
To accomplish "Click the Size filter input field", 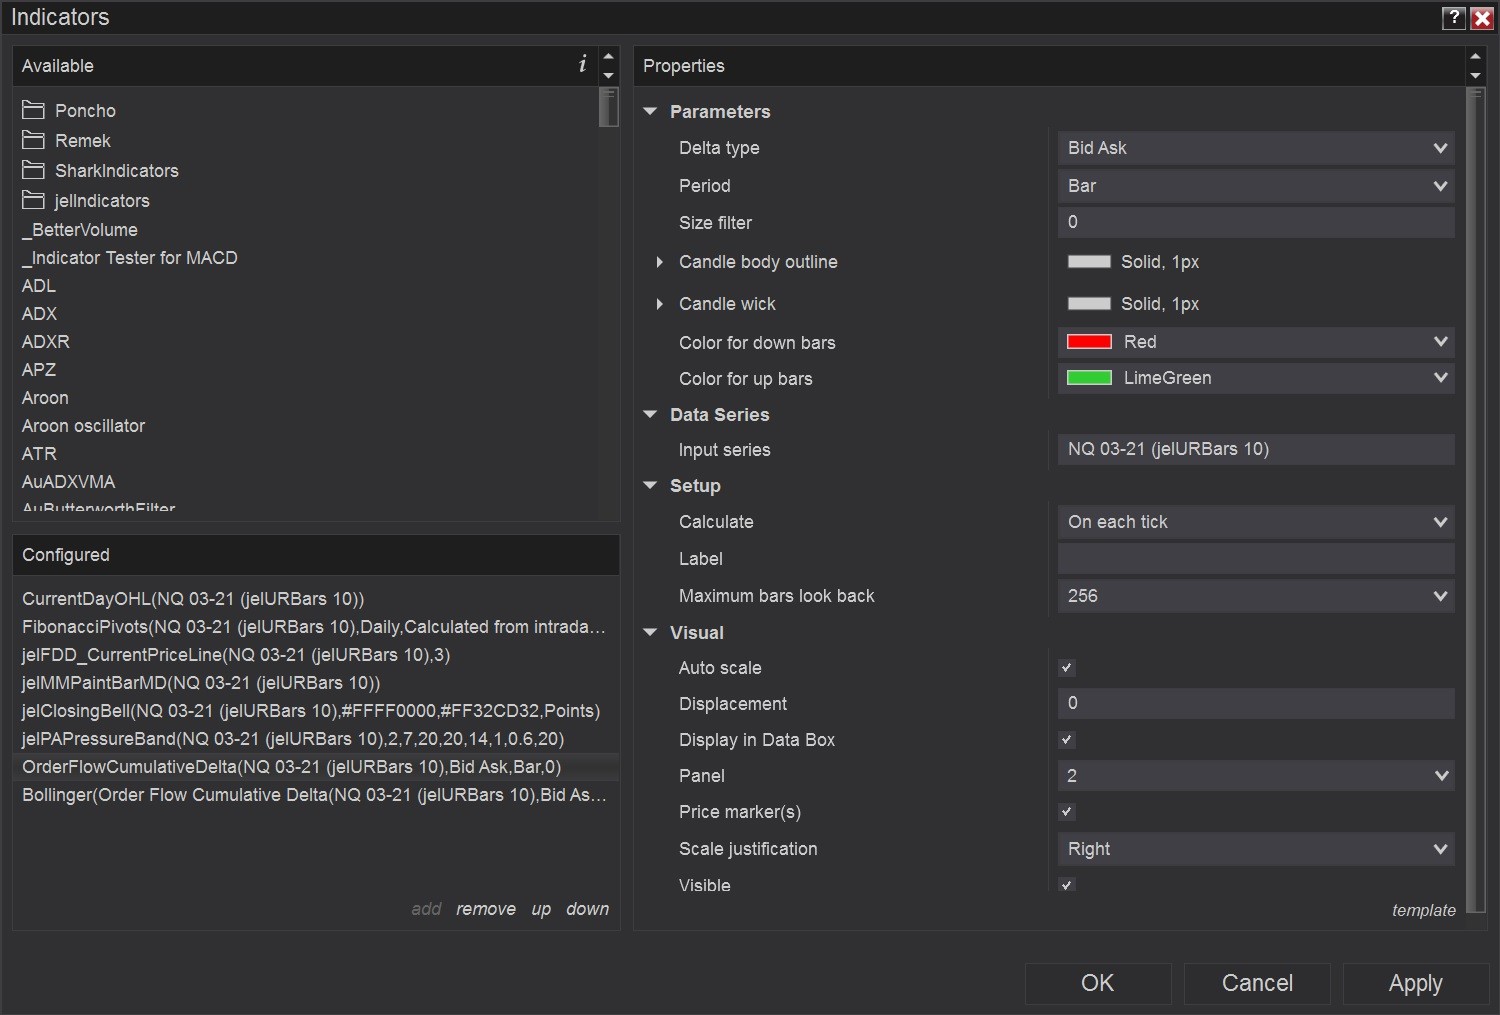I will [x=1255, y=222].
